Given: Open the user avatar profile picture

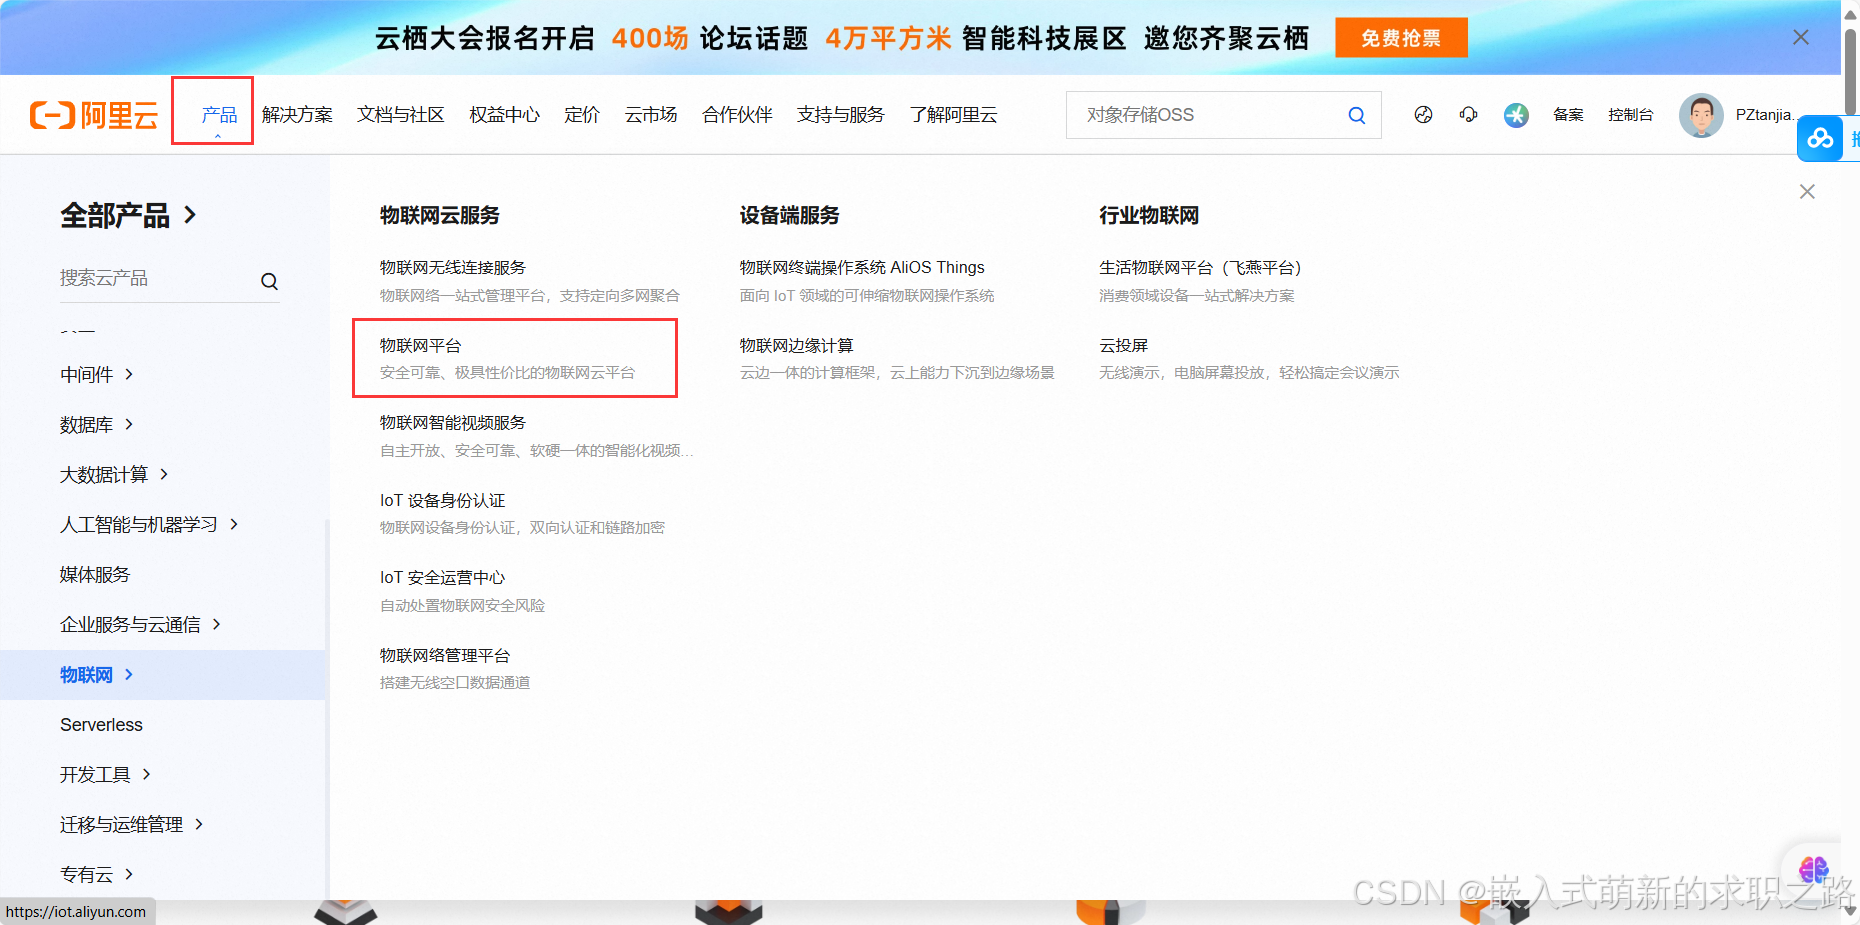Looking at the screenshot, I should point(1701,115).
